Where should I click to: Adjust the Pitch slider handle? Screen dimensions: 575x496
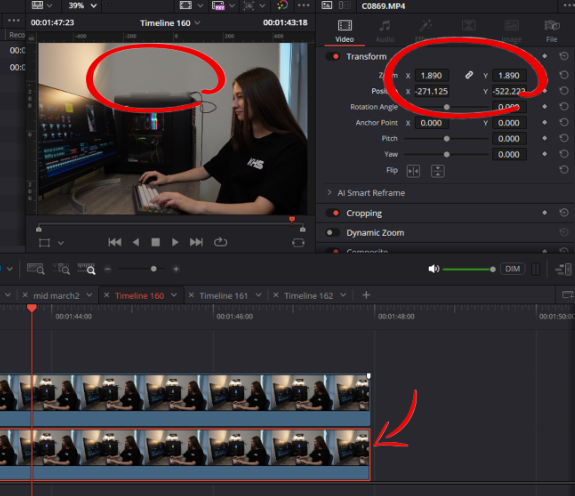click(446, 139)
